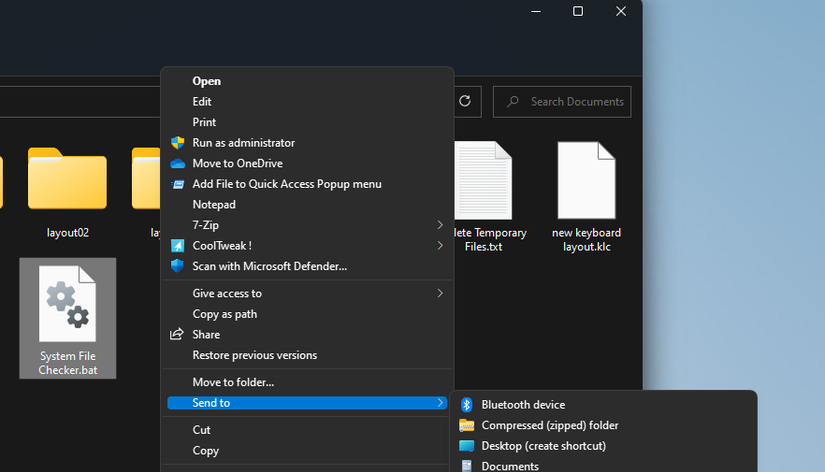Click the Documents icon in Send to submenu

tap(467, 466)
